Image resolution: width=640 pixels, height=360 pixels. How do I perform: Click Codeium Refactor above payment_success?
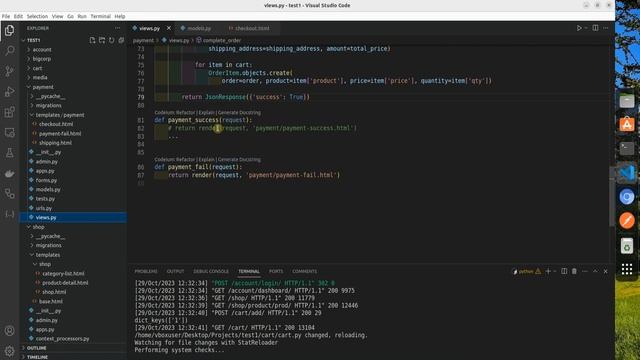pos(175,112)
